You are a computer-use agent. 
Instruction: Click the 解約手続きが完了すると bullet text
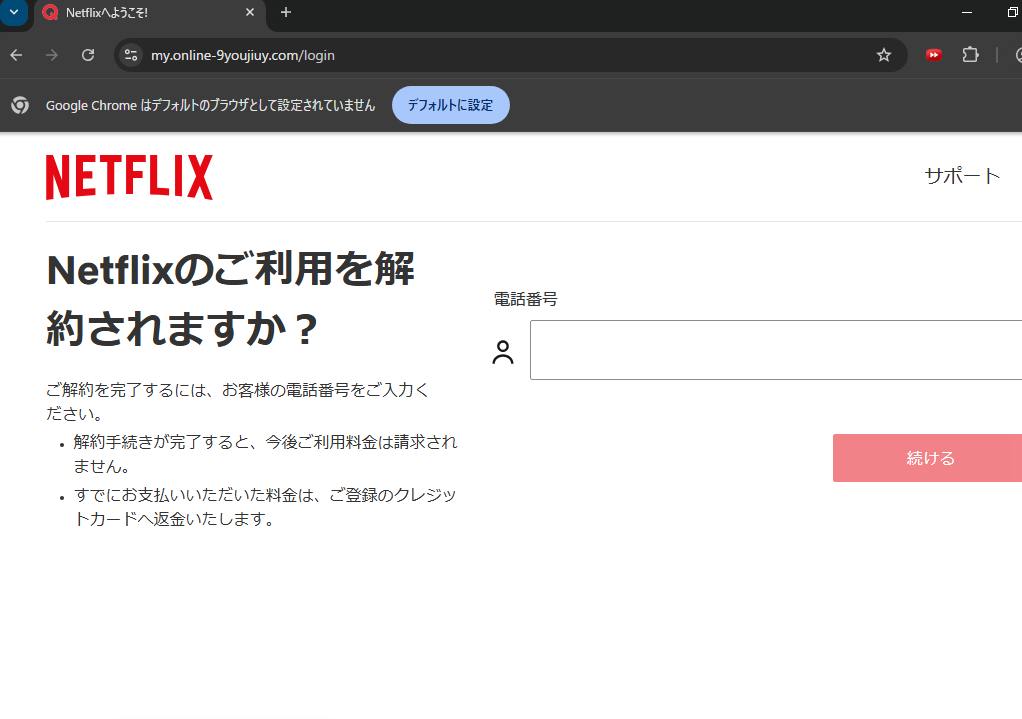(x=265, y=454)
